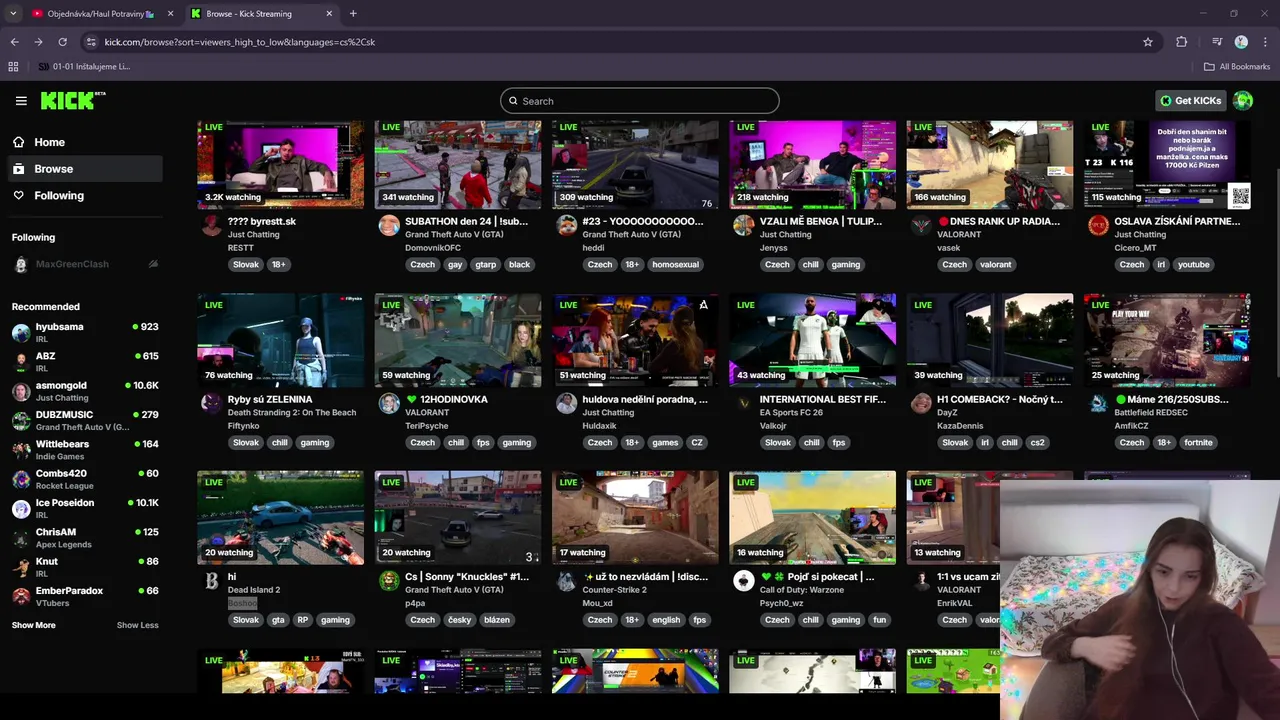This screenshot has height=720, width=1280.
Task: Open browser extensions puzzle icon
Action: (1182, 42)
